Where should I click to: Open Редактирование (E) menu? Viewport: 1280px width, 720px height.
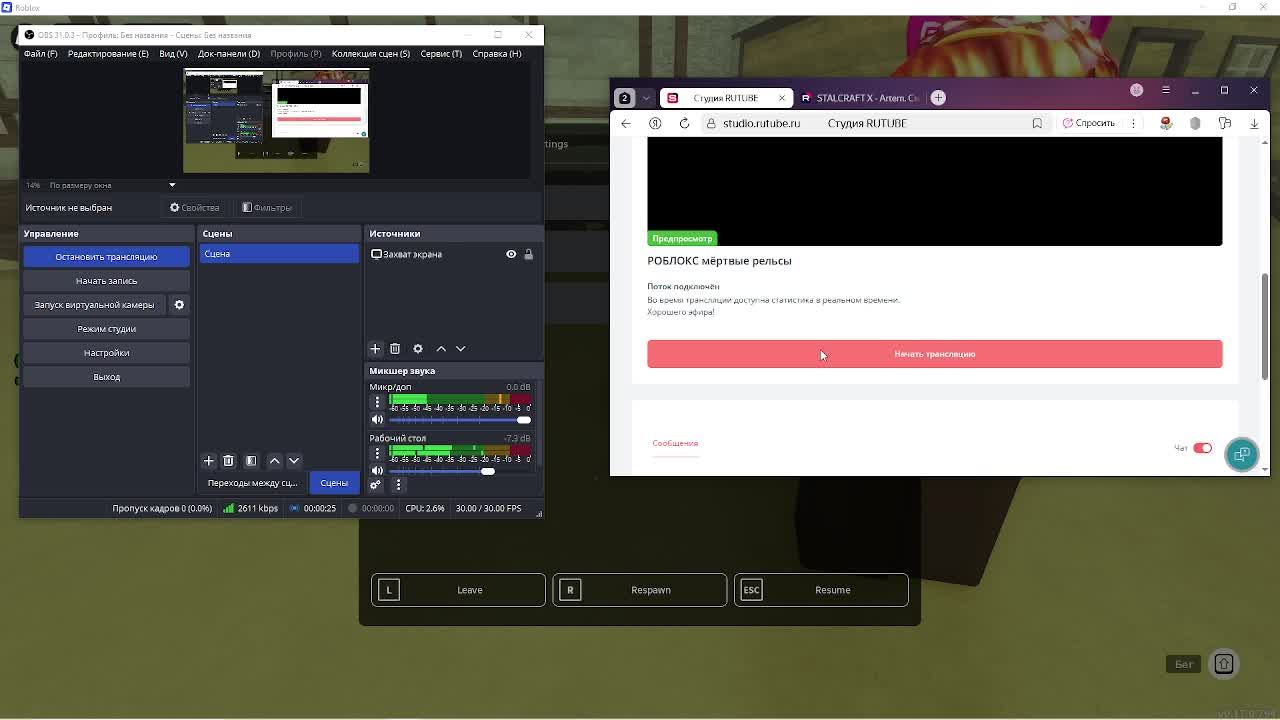coord(108,53)
